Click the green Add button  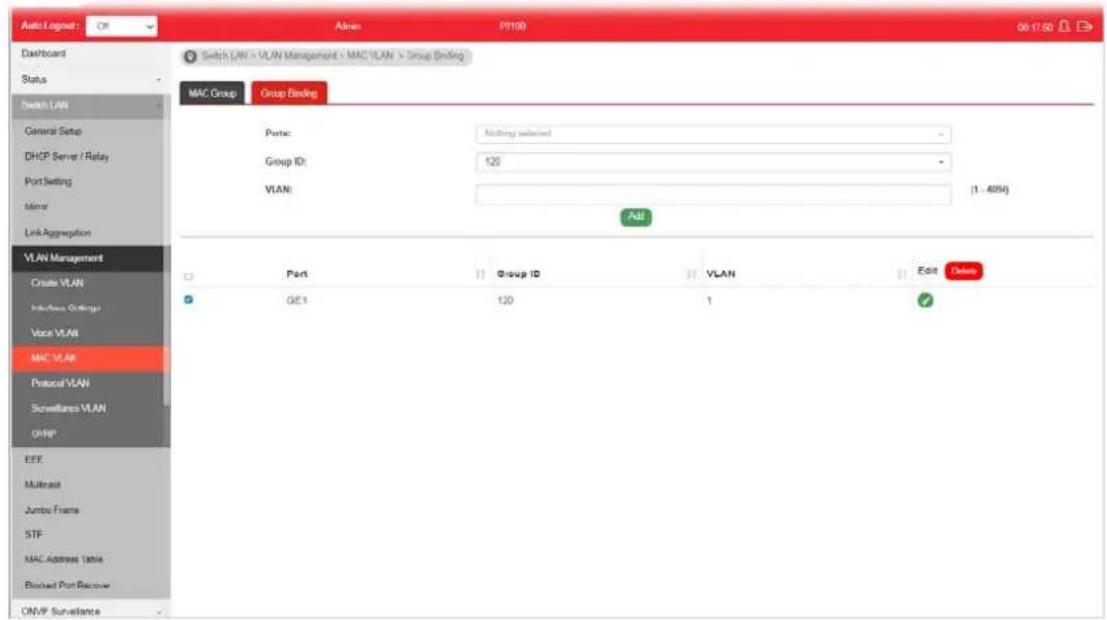[635, 217]
